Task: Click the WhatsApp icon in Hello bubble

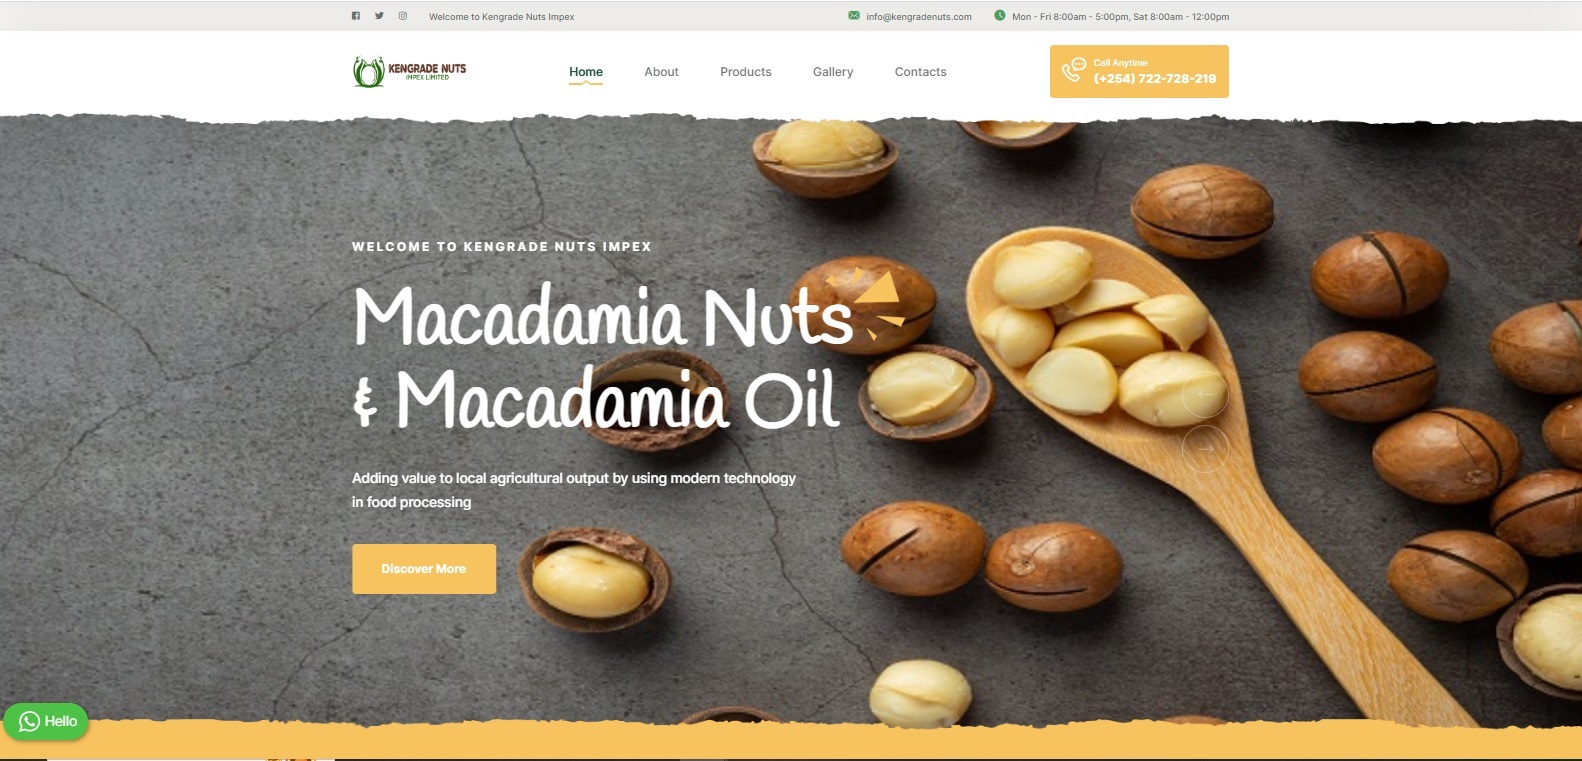Action: pos(29,721)
